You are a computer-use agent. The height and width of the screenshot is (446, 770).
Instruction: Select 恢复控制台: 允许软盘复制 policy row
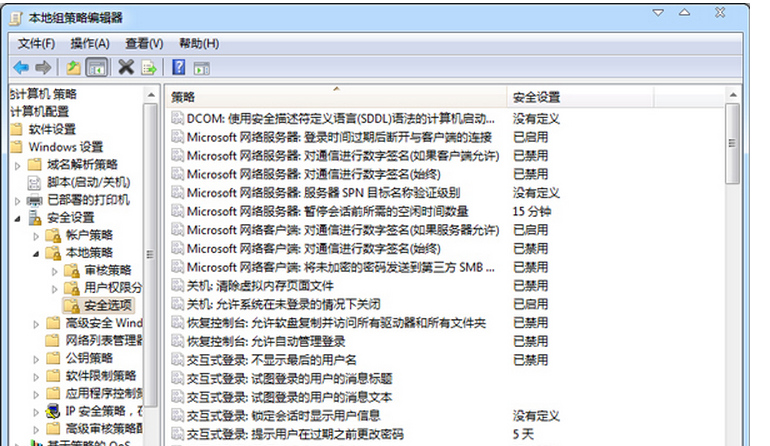point(336,323)
